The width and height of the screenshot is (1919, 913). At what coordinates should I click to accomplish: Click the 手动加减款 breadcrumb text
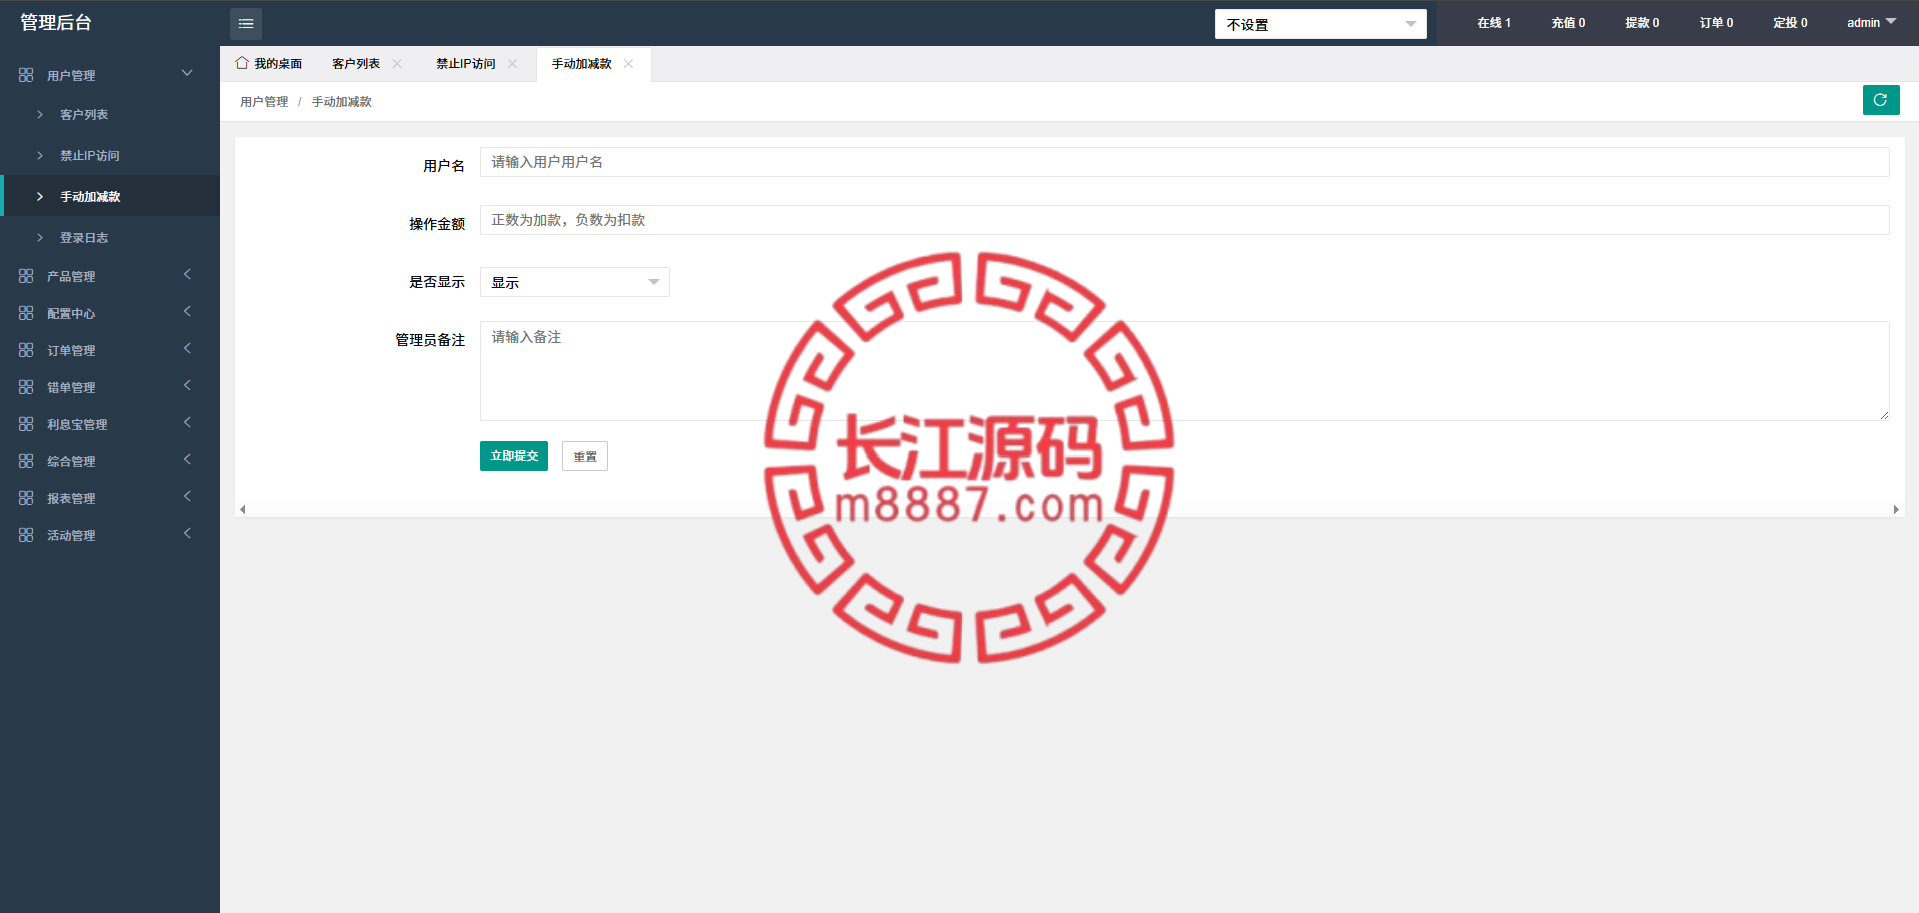point(342,102)
